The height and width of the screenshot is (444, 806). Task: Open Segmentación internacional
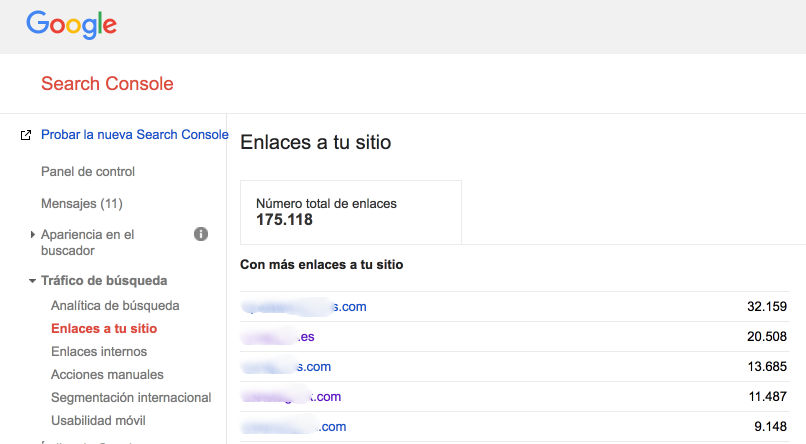(x=131, y=398)
